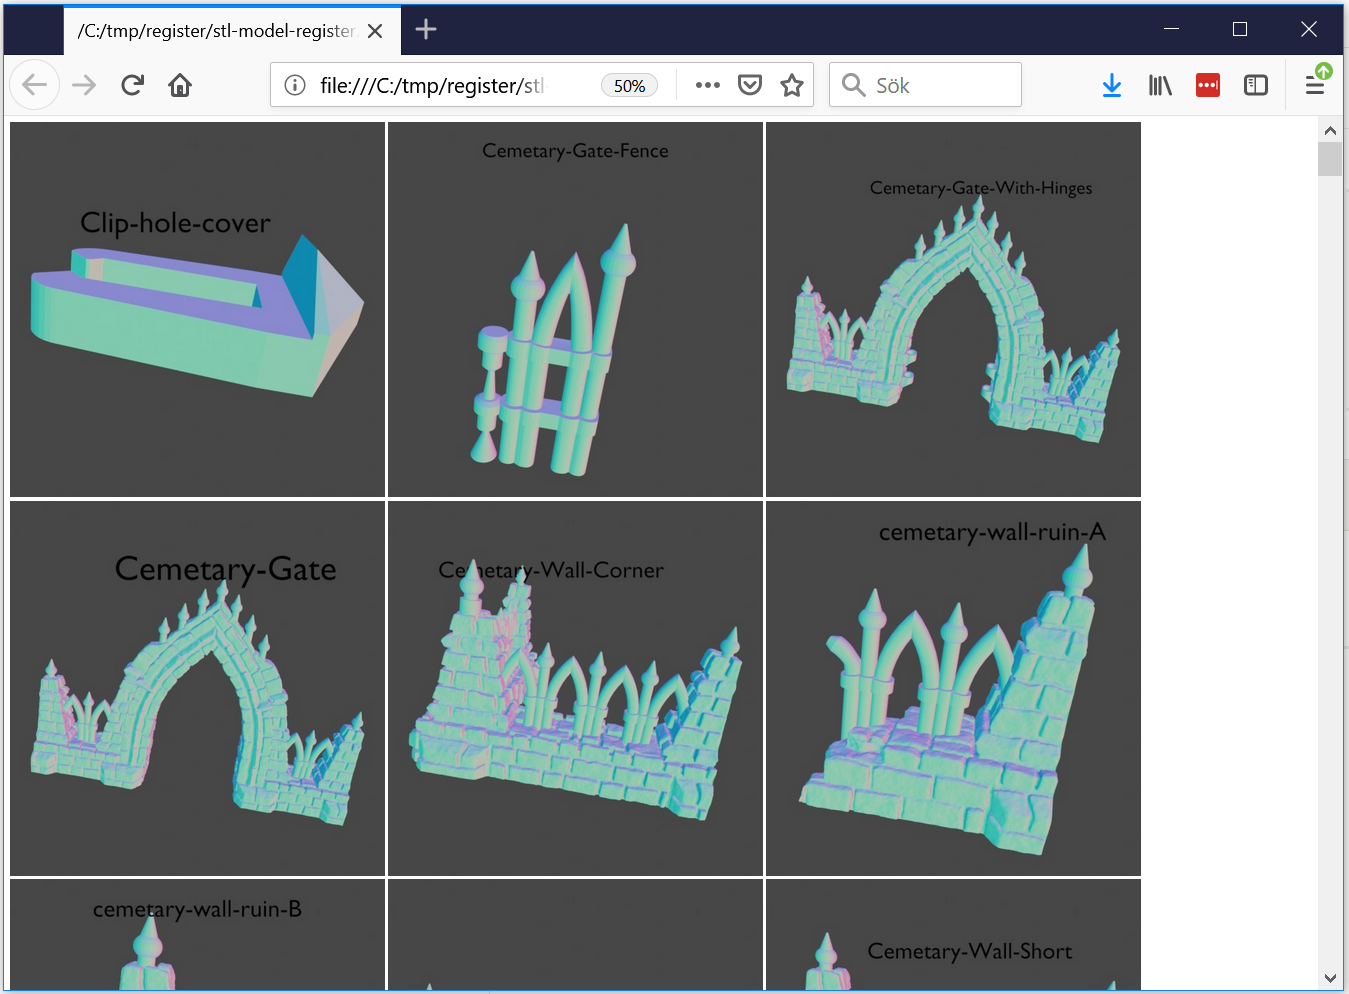1349x994 pixels.
Task: Click the vertical scrollbar thumb
Action: tap(1330, 159)
